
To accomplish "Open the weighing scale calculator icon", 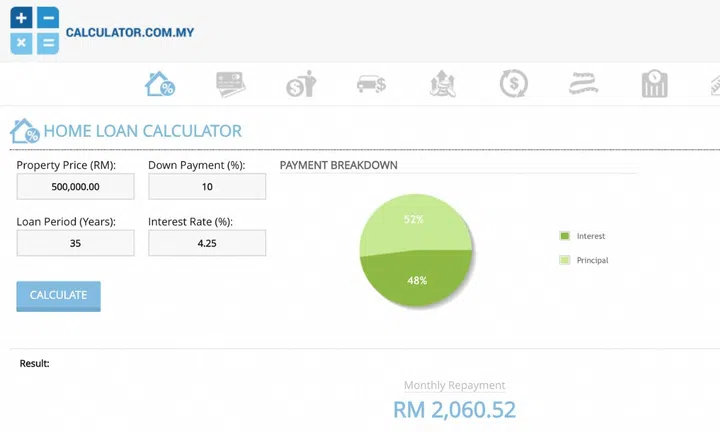I will tap(655, 84).
